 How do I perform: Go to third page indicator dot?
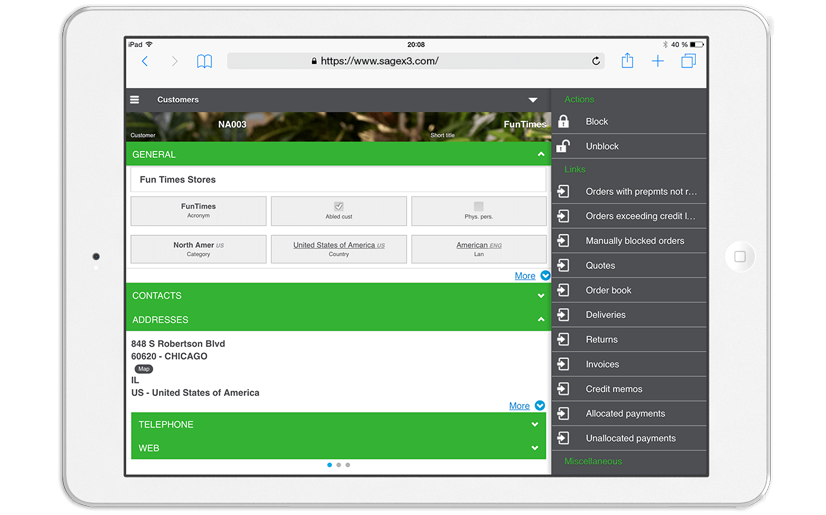pos(348,465)
